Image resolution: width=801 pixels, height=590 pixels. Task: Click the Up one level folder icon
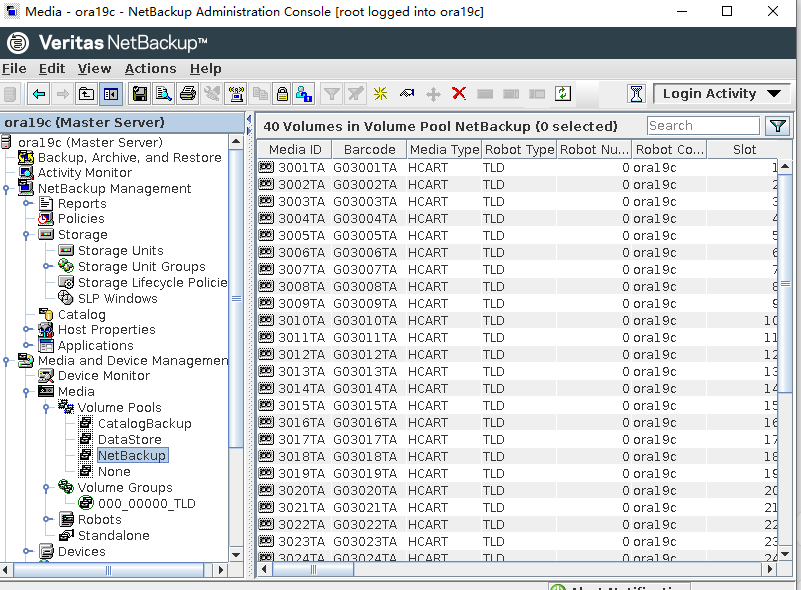[86, 94]
